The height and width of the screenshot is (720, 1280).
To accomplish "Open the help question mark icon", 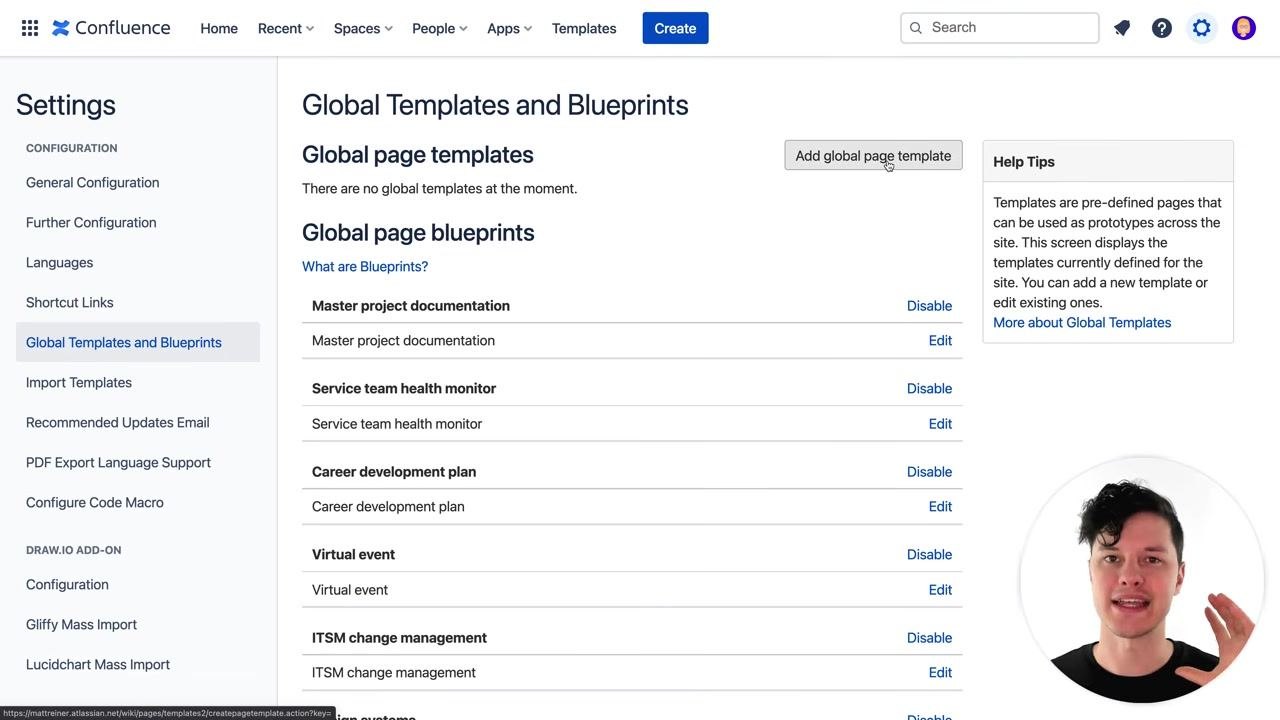I will tap(1162, 28).
